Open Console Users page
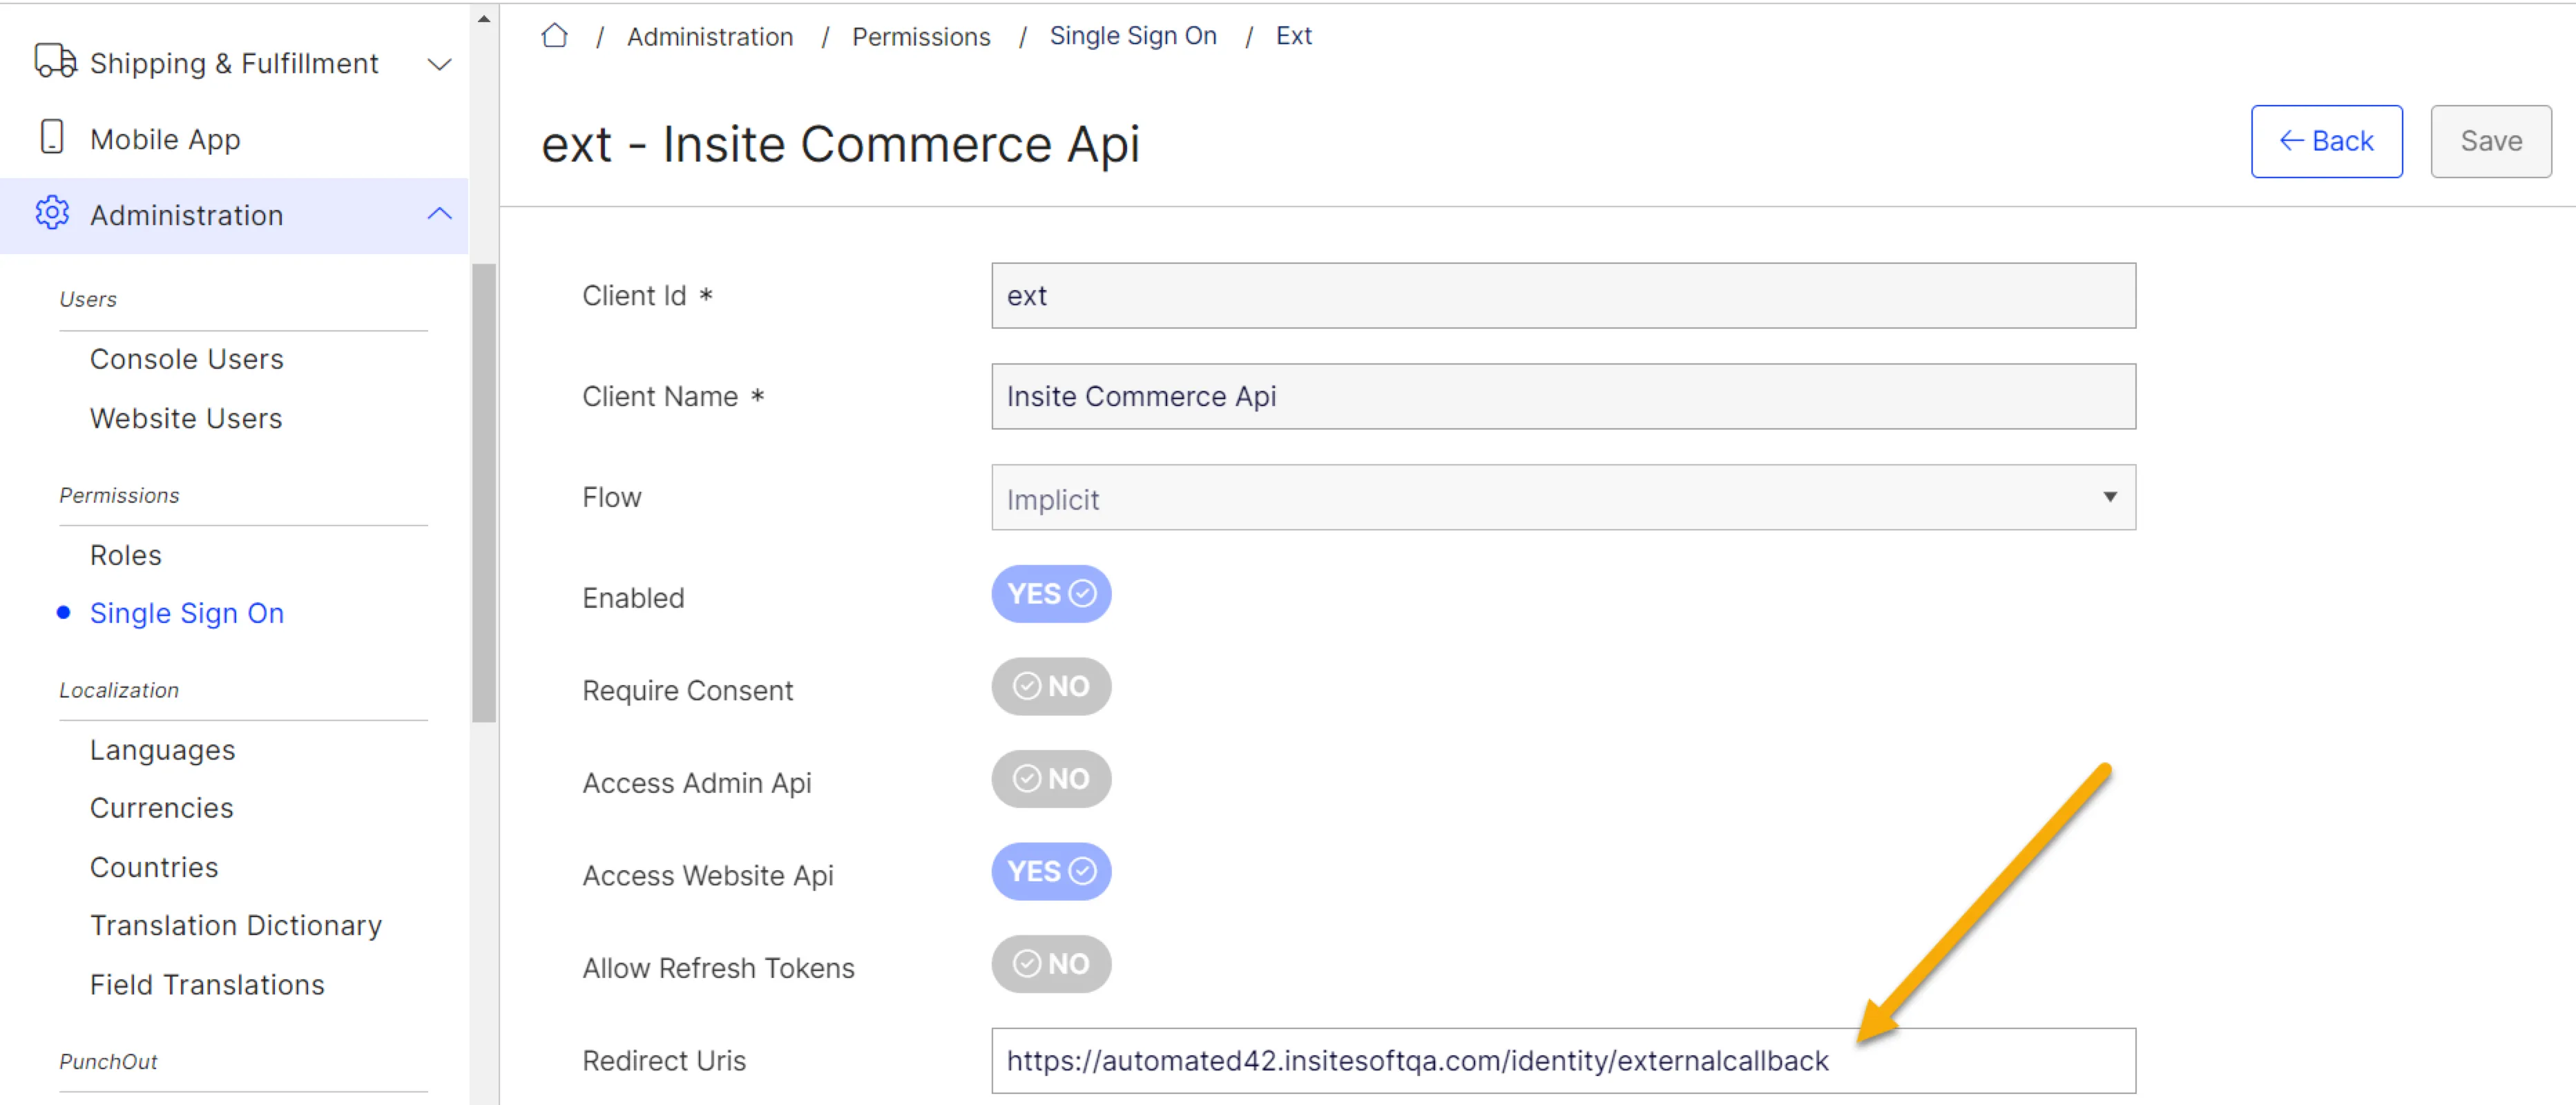Image resolution: width=2576 pixels, height=1105 pixels. (187, 359)
